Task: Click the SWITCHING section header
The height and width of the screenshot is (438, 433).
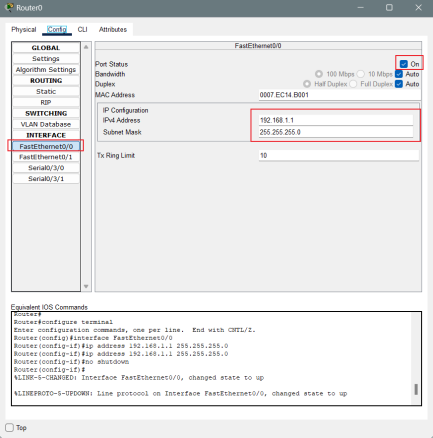Action: 46,113
